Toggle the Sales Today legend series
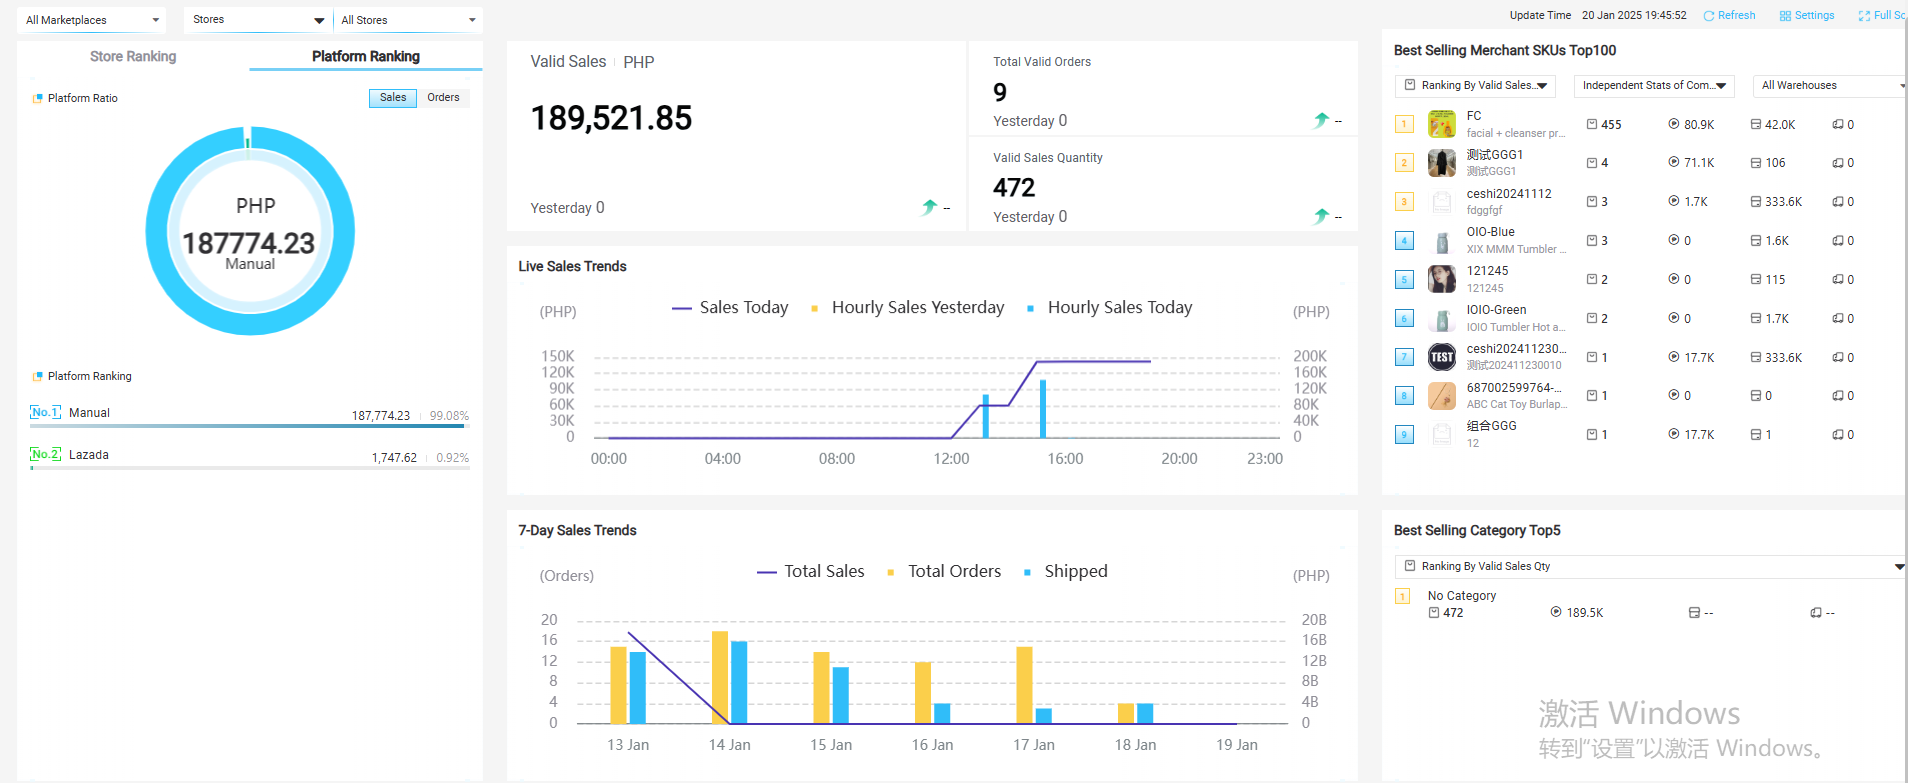The height and width of the screenshot is (783, 1908). [x=730, y=307]
